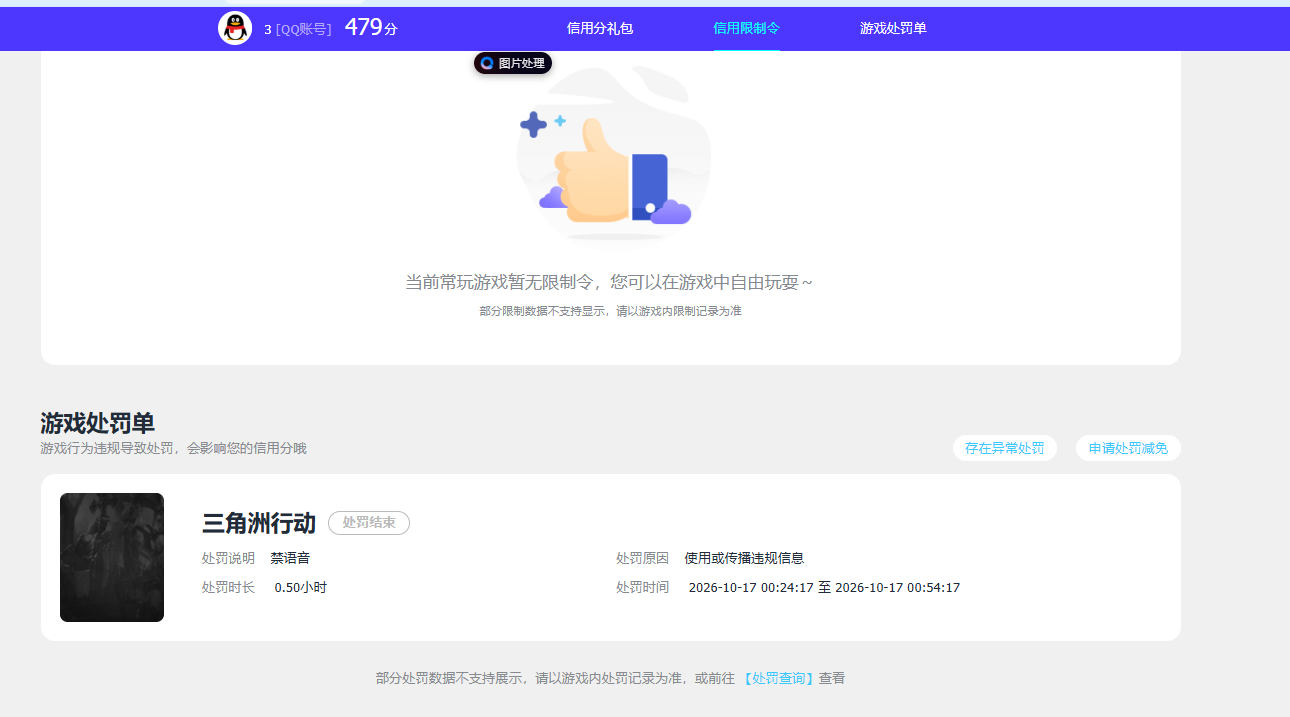
Task: Click the 禁语音 punishment description value
Action: [290, 558]
